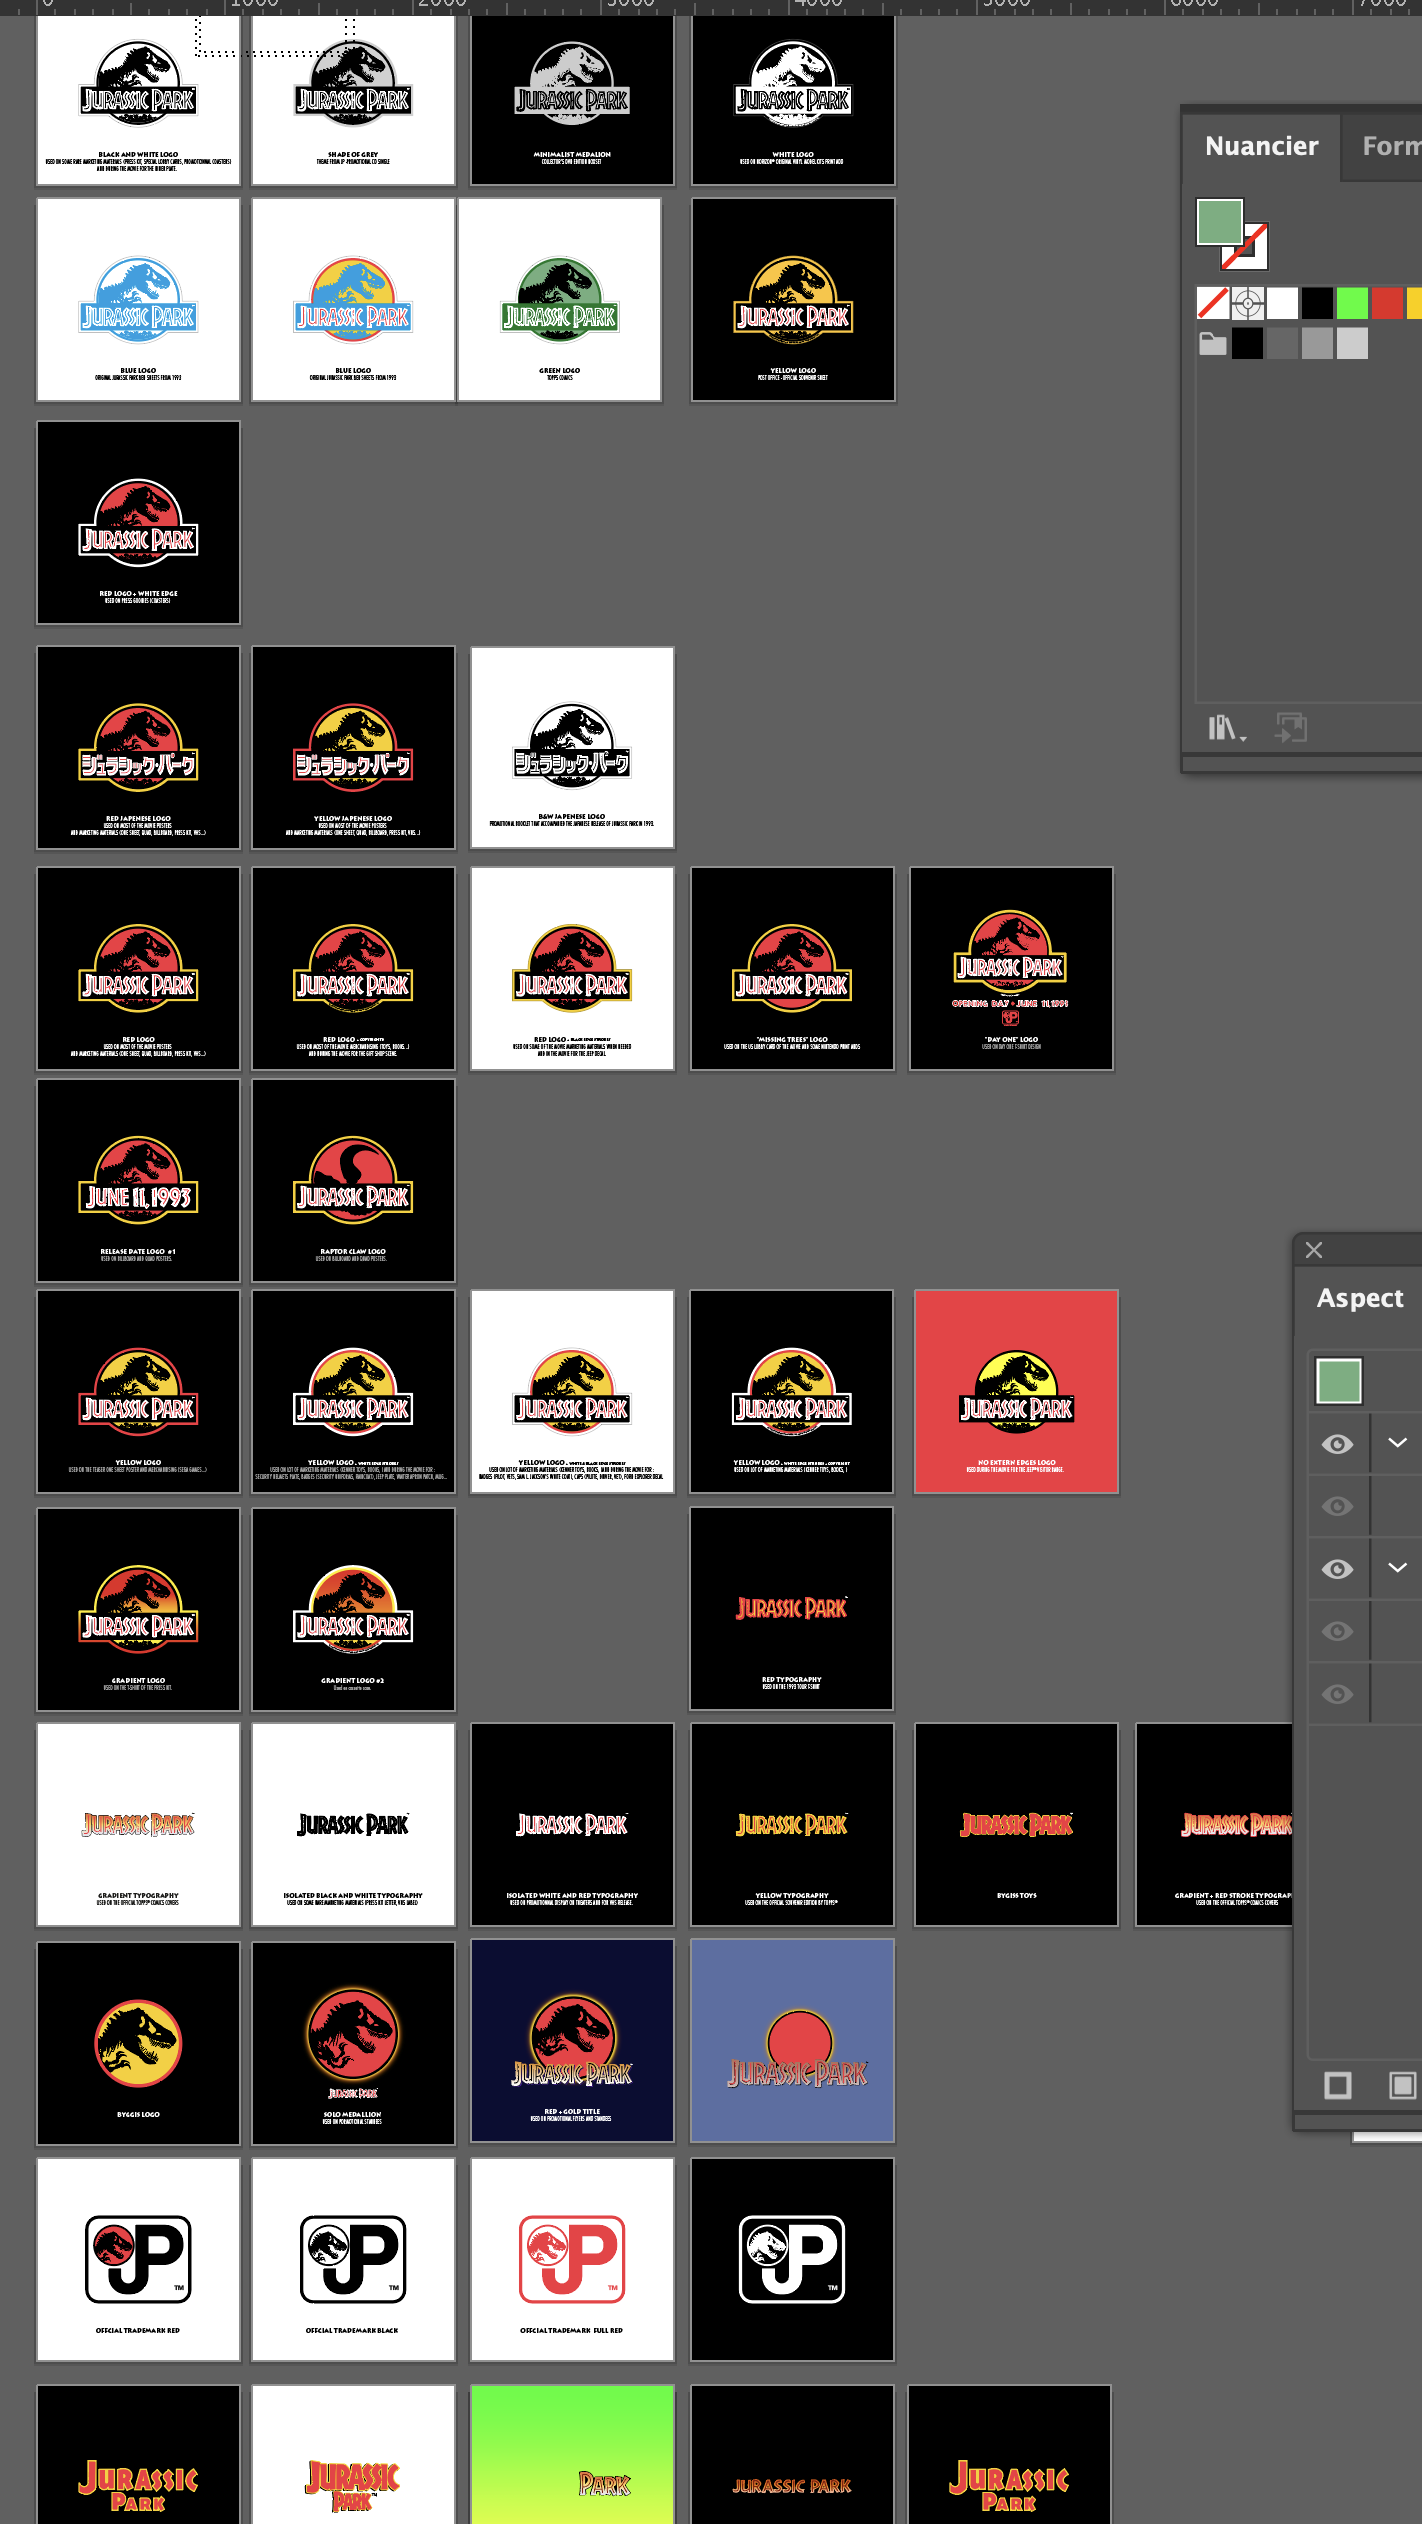The height and width of the screenshot is (2524, 1422).
Task: Select the red No Extern Edges Logo artboard
Action: point(1016,1391)
